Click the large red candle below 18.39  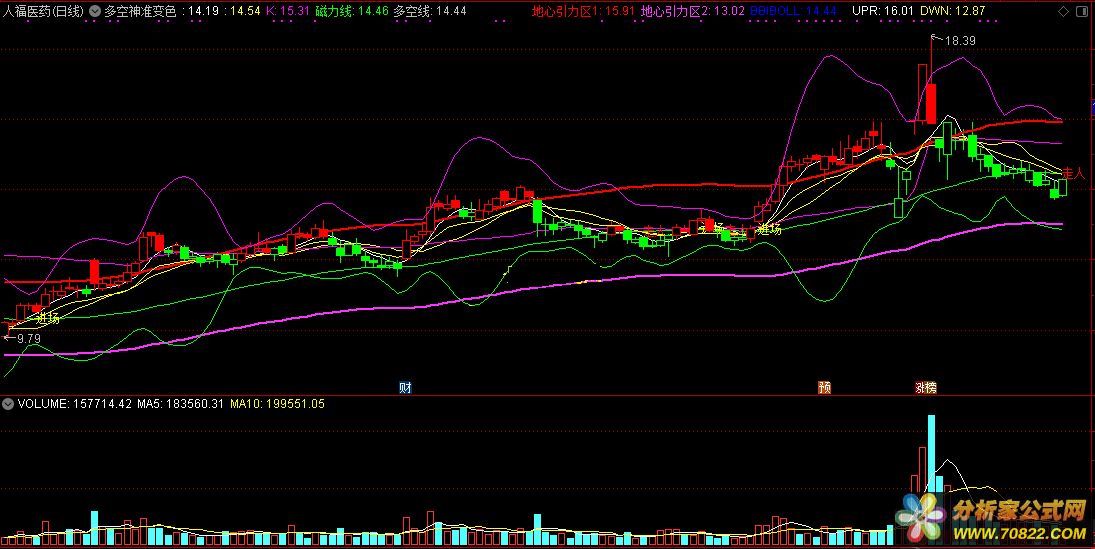pyautogui.click(x=931, y=102)
